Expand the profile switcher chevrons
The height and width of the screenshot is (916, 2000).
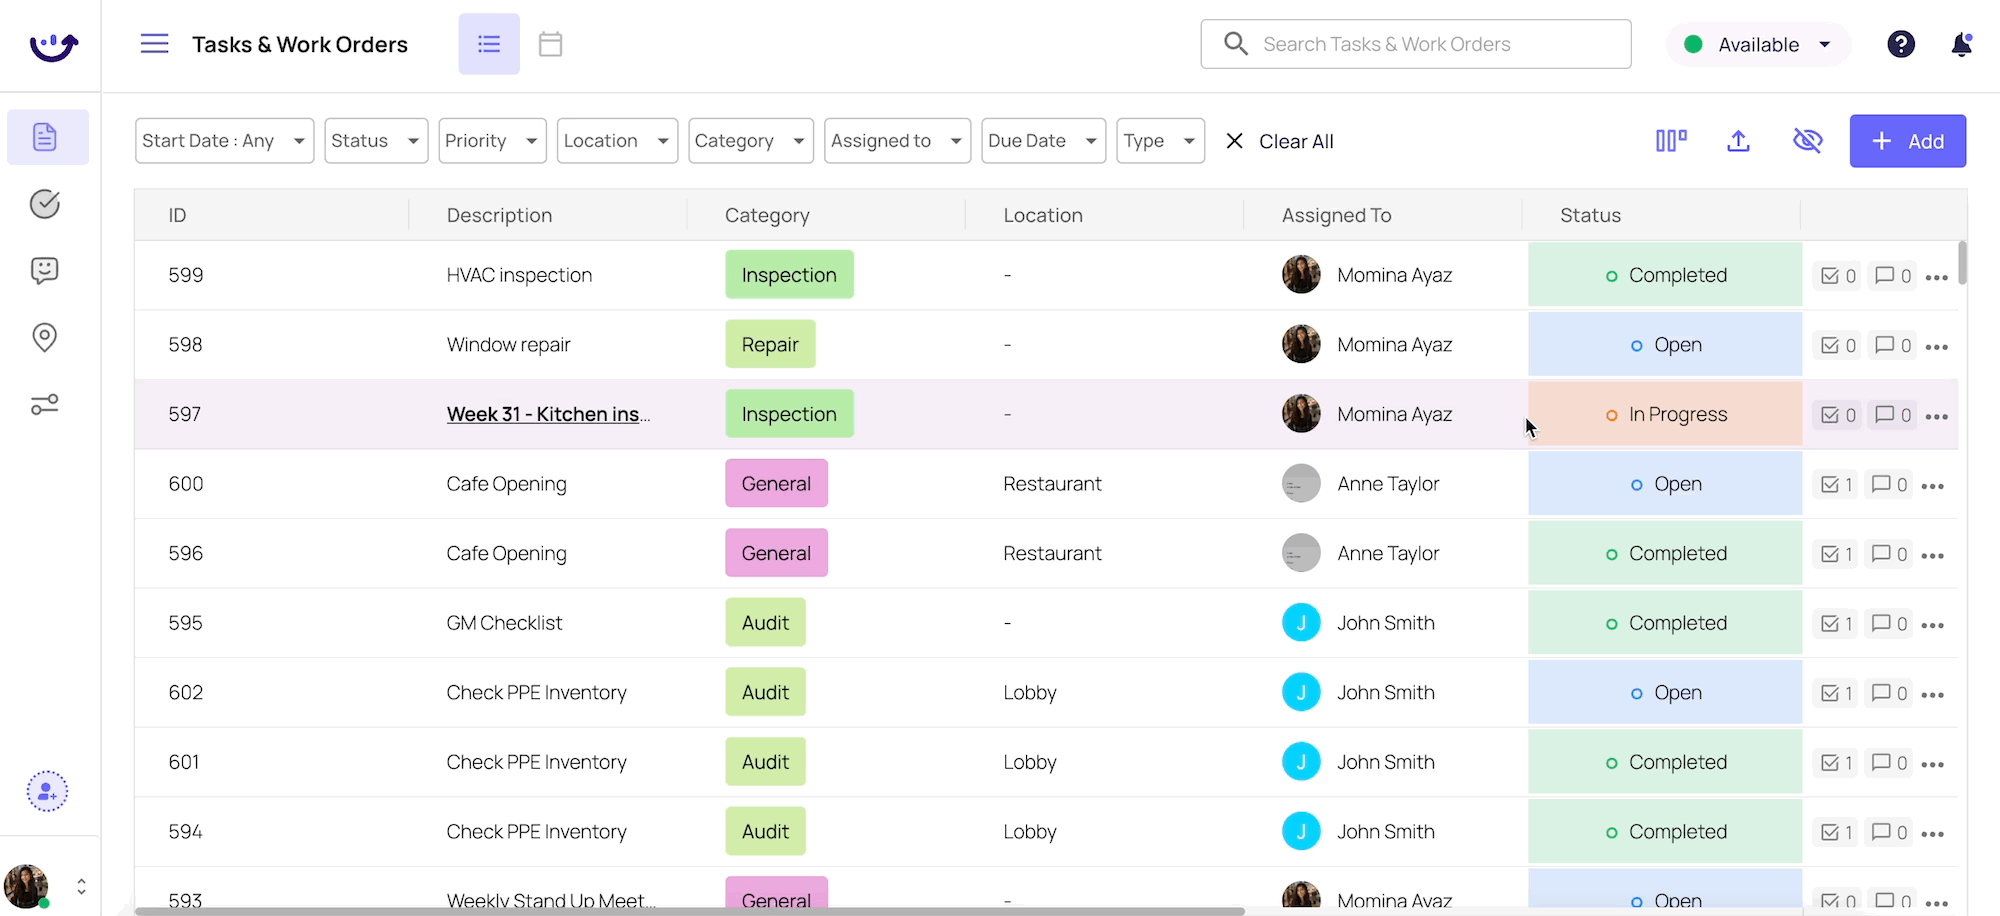[81, 886]
